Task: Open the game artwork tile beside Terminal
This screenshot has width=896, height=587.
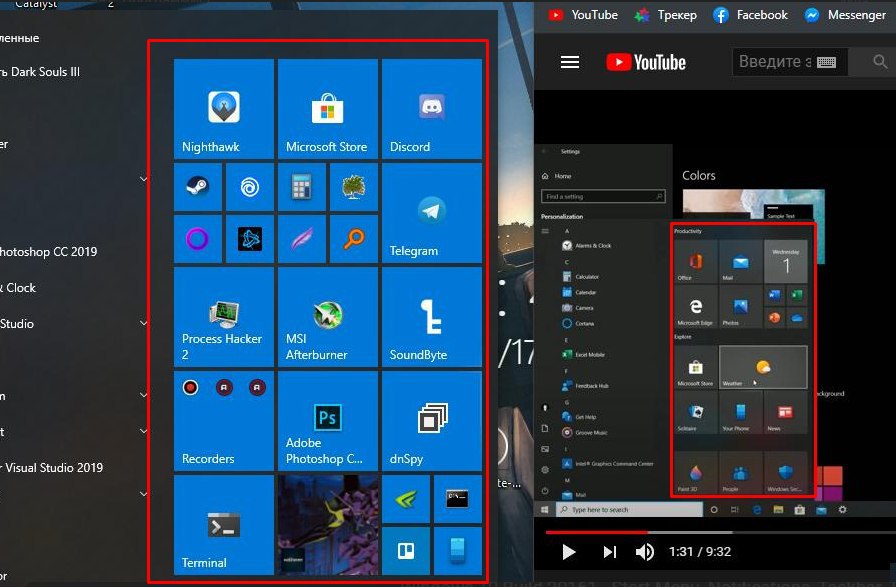Action: [327, 525]
